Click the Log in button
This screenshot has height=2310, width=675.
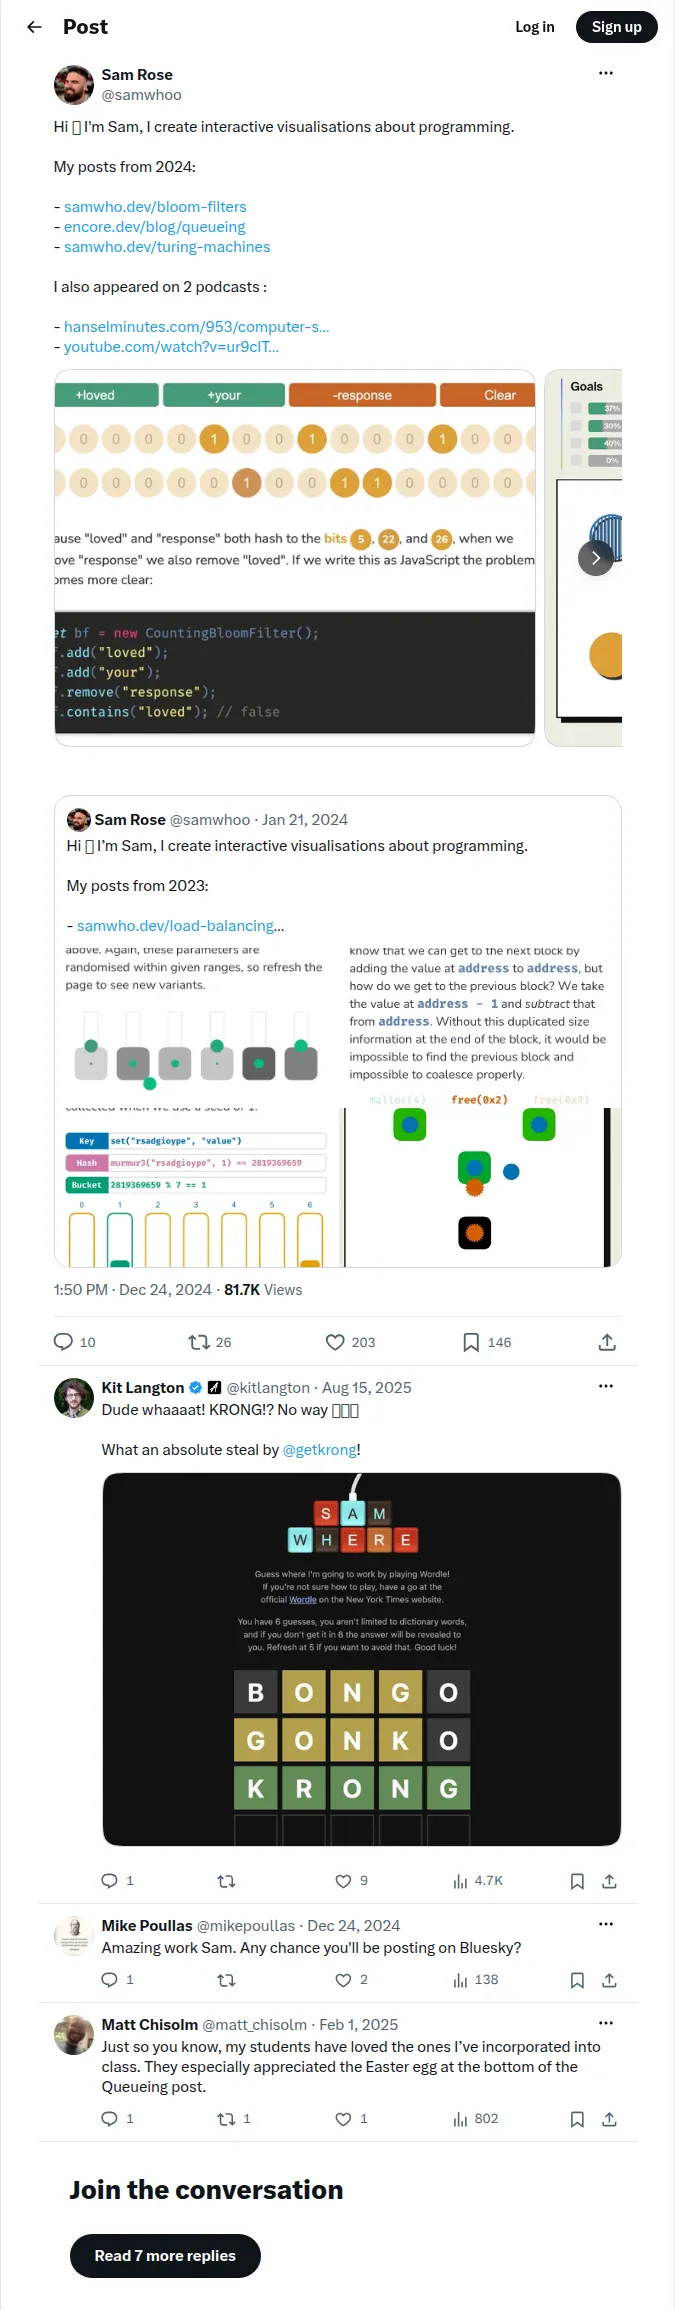coord(535,27)
